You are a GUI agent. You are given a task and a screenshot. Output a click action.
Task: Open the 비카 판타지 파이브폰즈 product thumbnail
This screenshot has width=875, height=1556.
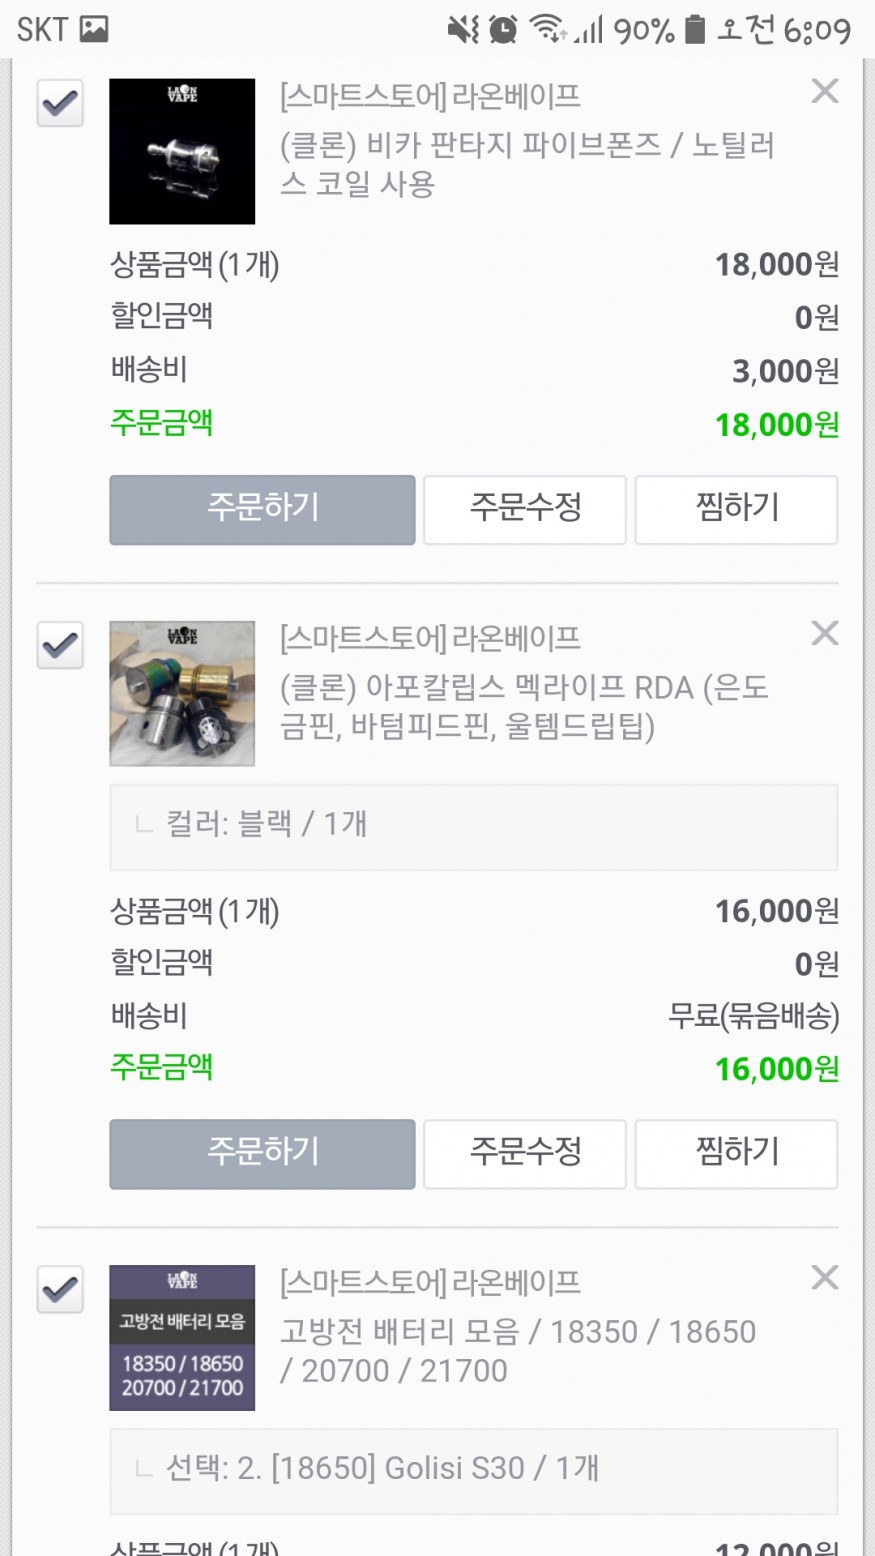click(182, 151)
